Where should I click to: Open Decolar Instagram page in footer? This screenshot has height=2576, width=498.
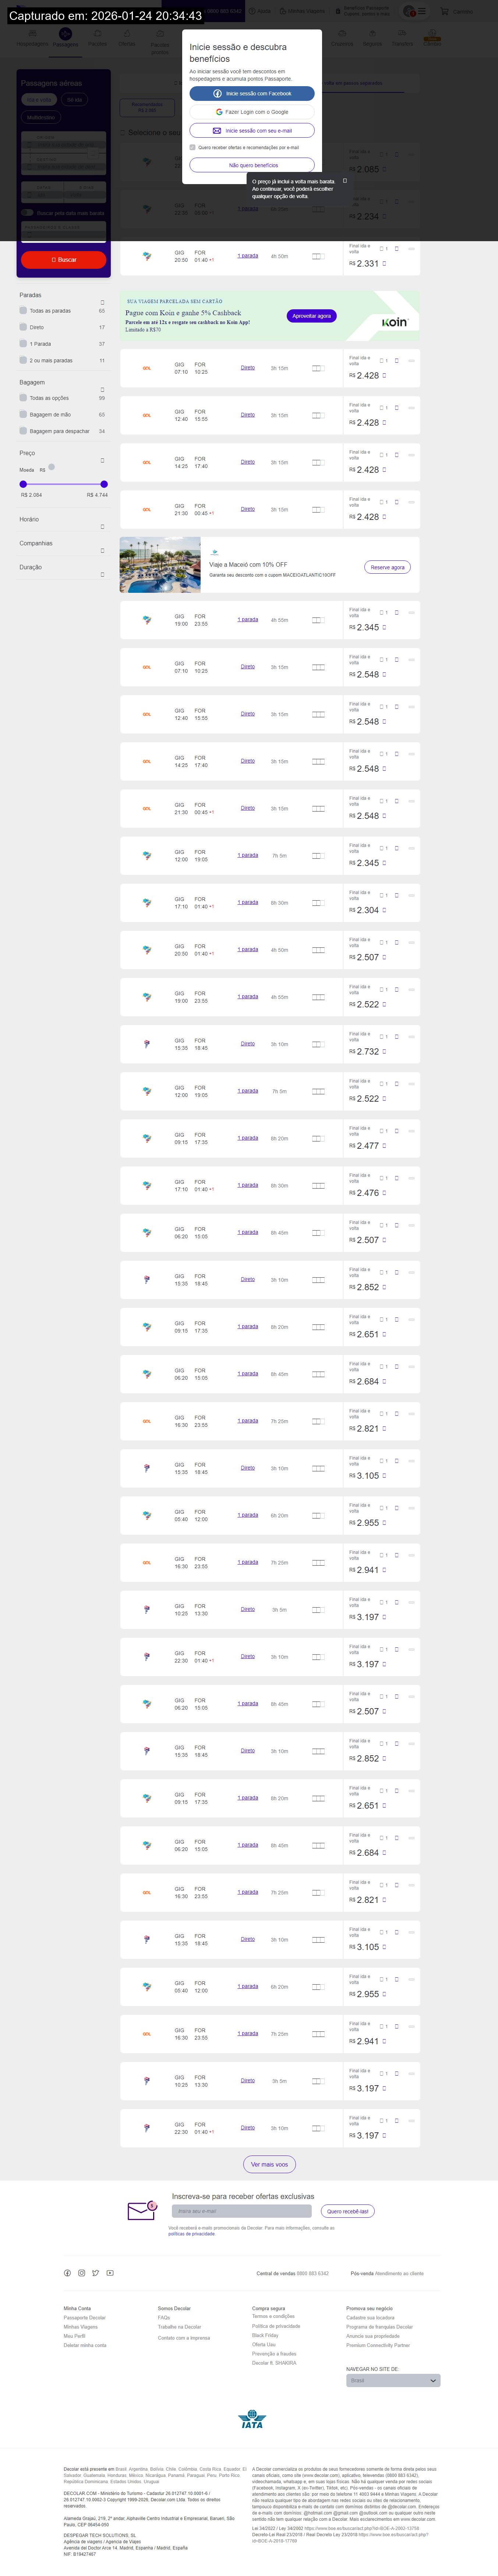tap(82, 2273)
